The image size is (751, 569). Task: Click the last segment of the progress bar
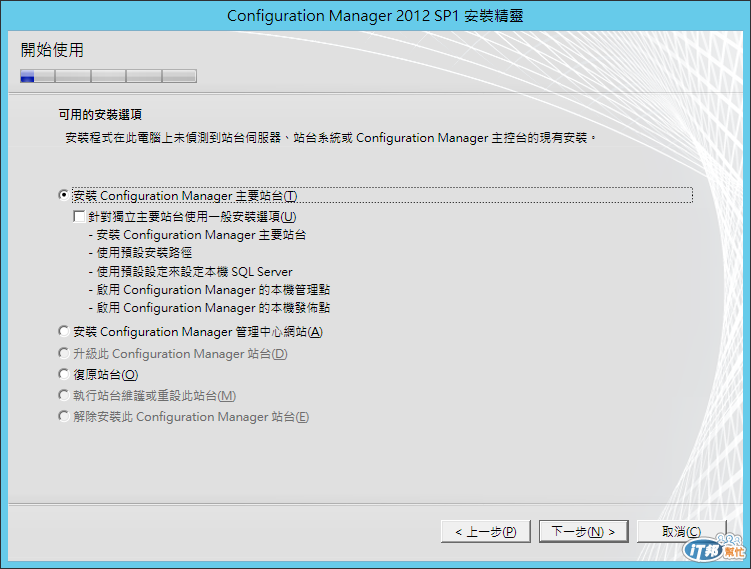[x=180, y=76]
